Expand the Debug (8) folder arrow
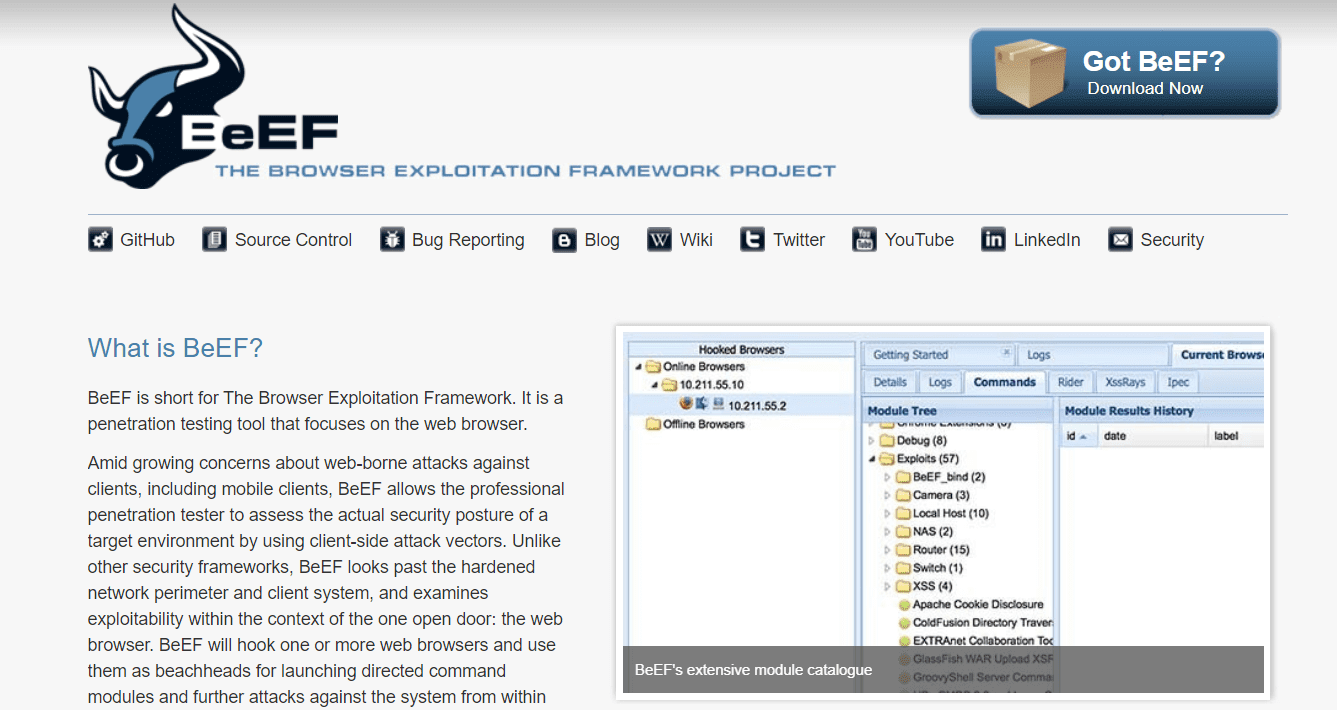This screenshot has width=1337, height=710. click(871, 441)
